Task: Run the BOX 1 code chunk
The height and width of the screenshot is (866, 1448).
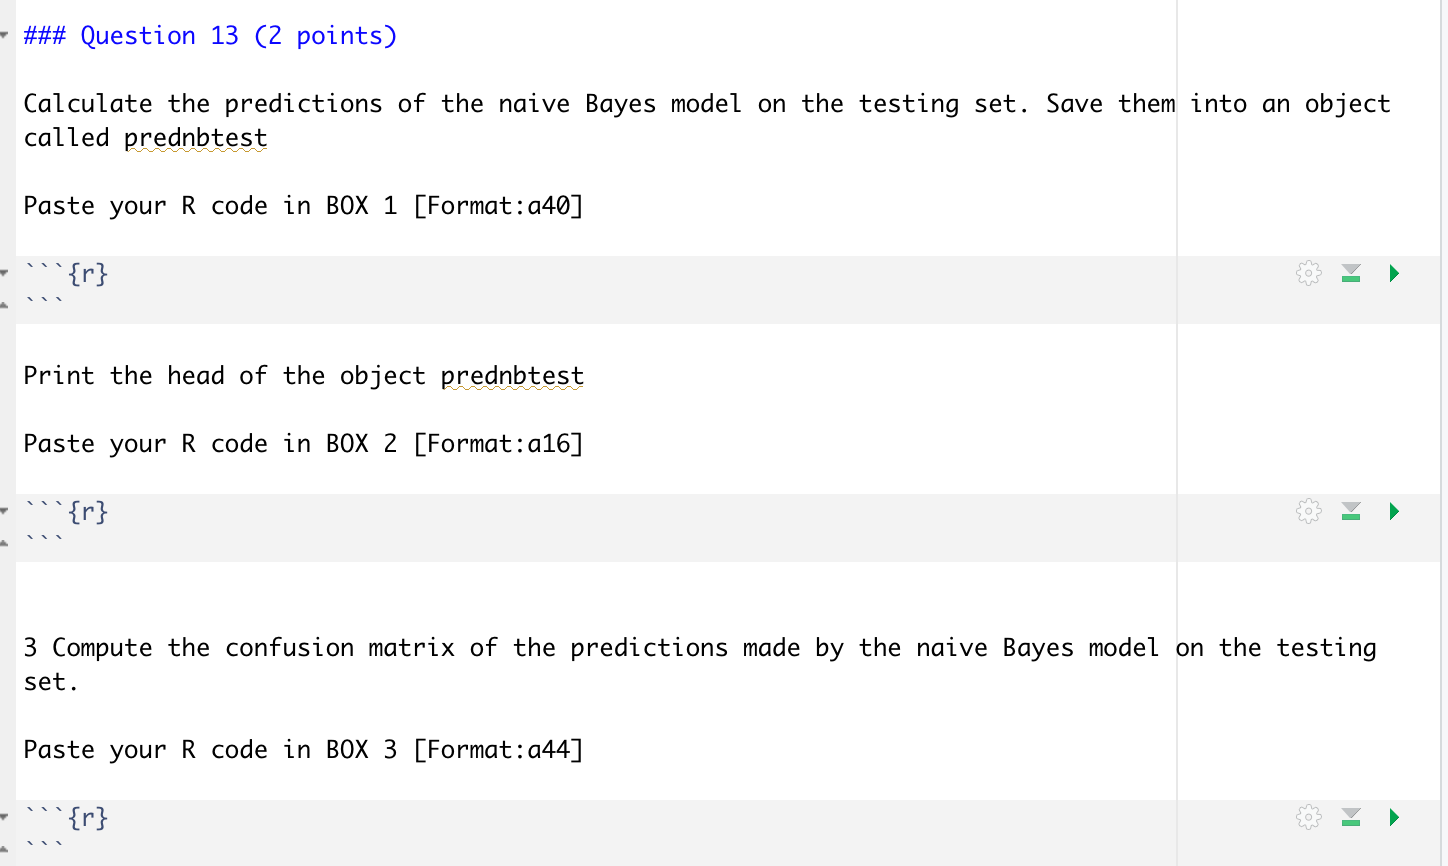Action: [1393, 273]
